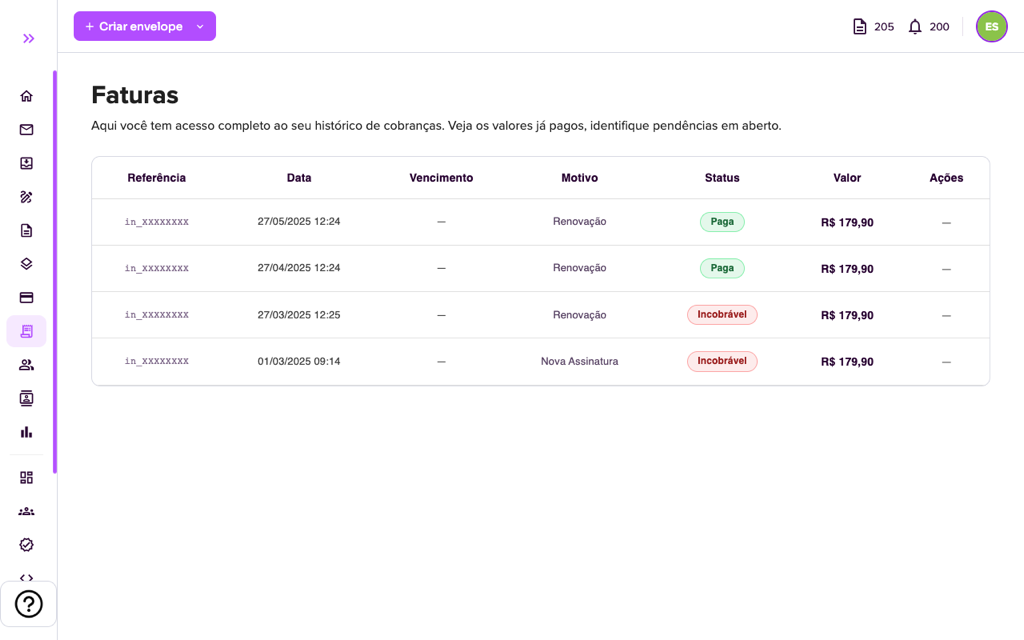Open the contact book icon in sidebar
The image size is (1024, 640).
[26, 398]
